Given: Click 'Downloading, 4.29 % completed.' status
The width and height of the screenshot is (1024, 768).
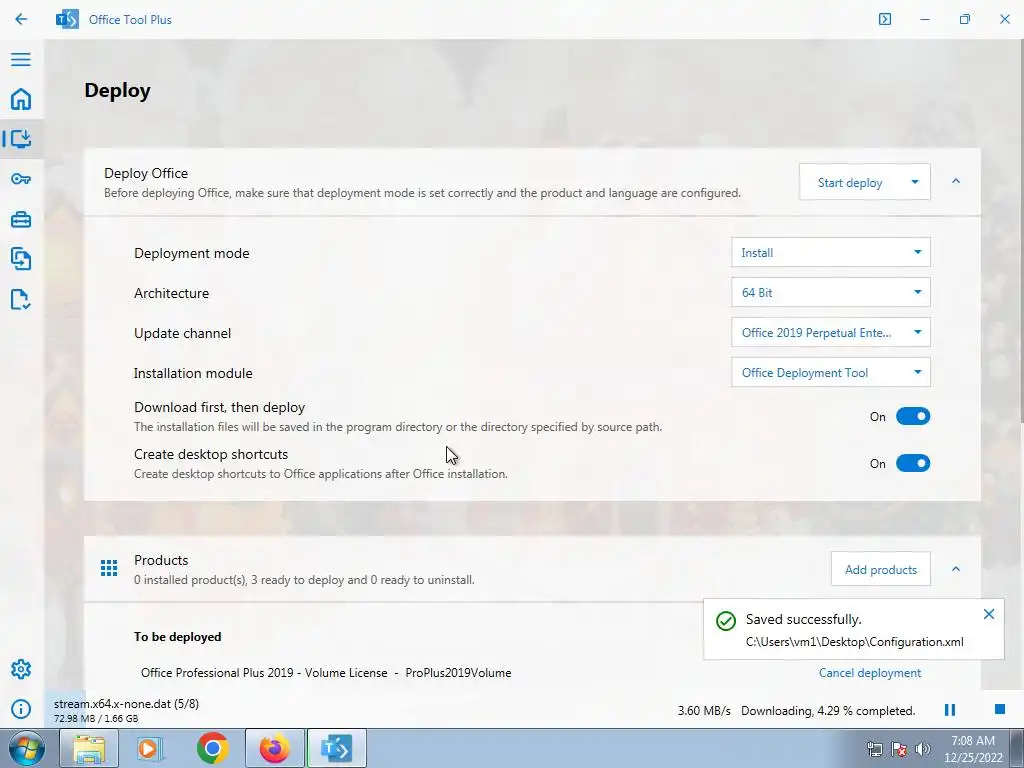Looking at the screenshot, I should [828, 711].
